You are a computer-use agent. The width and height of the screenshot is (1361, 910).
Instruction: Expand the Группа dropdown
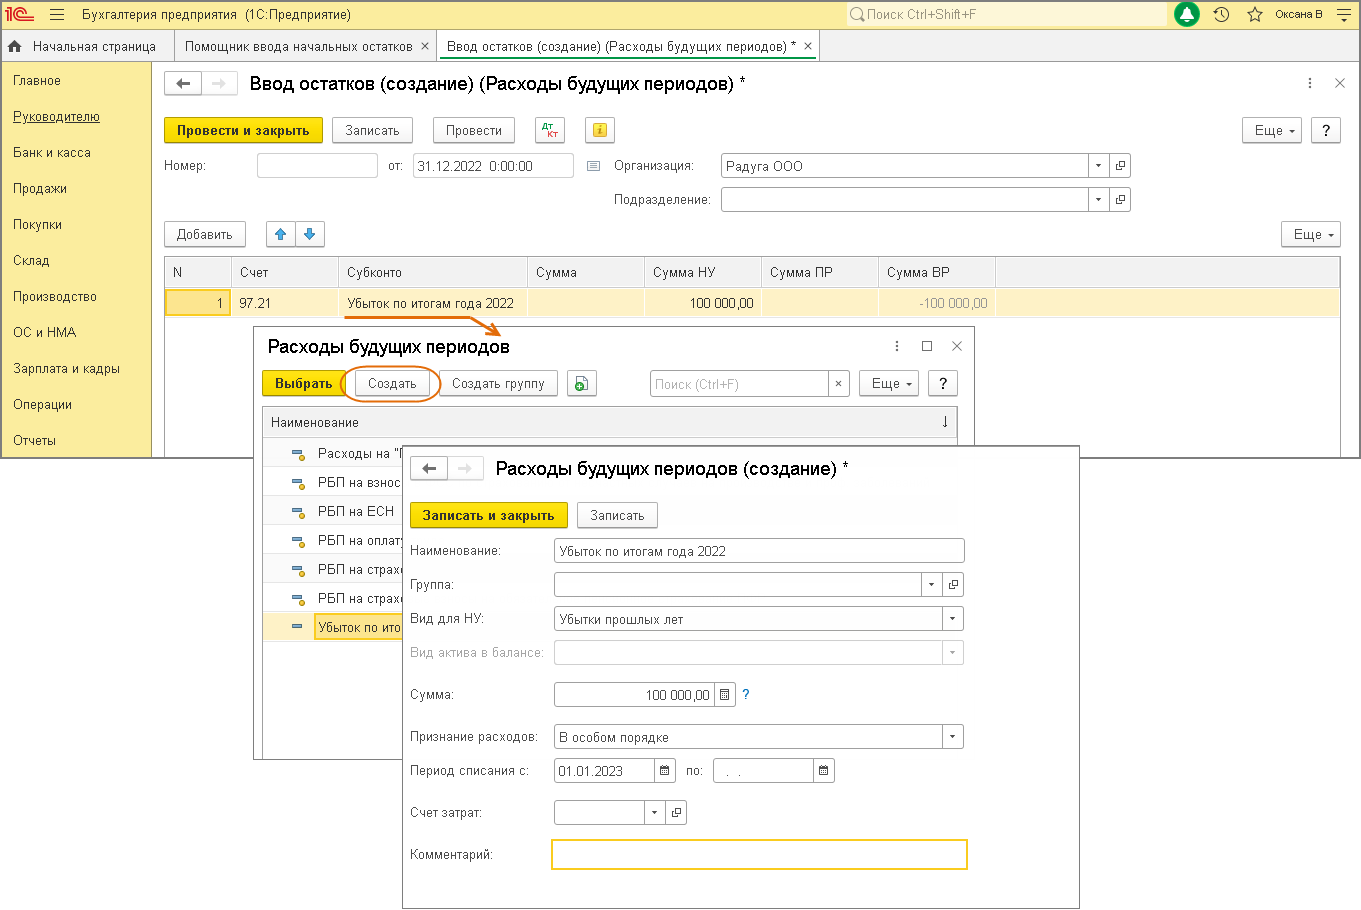tap(932, 585)
